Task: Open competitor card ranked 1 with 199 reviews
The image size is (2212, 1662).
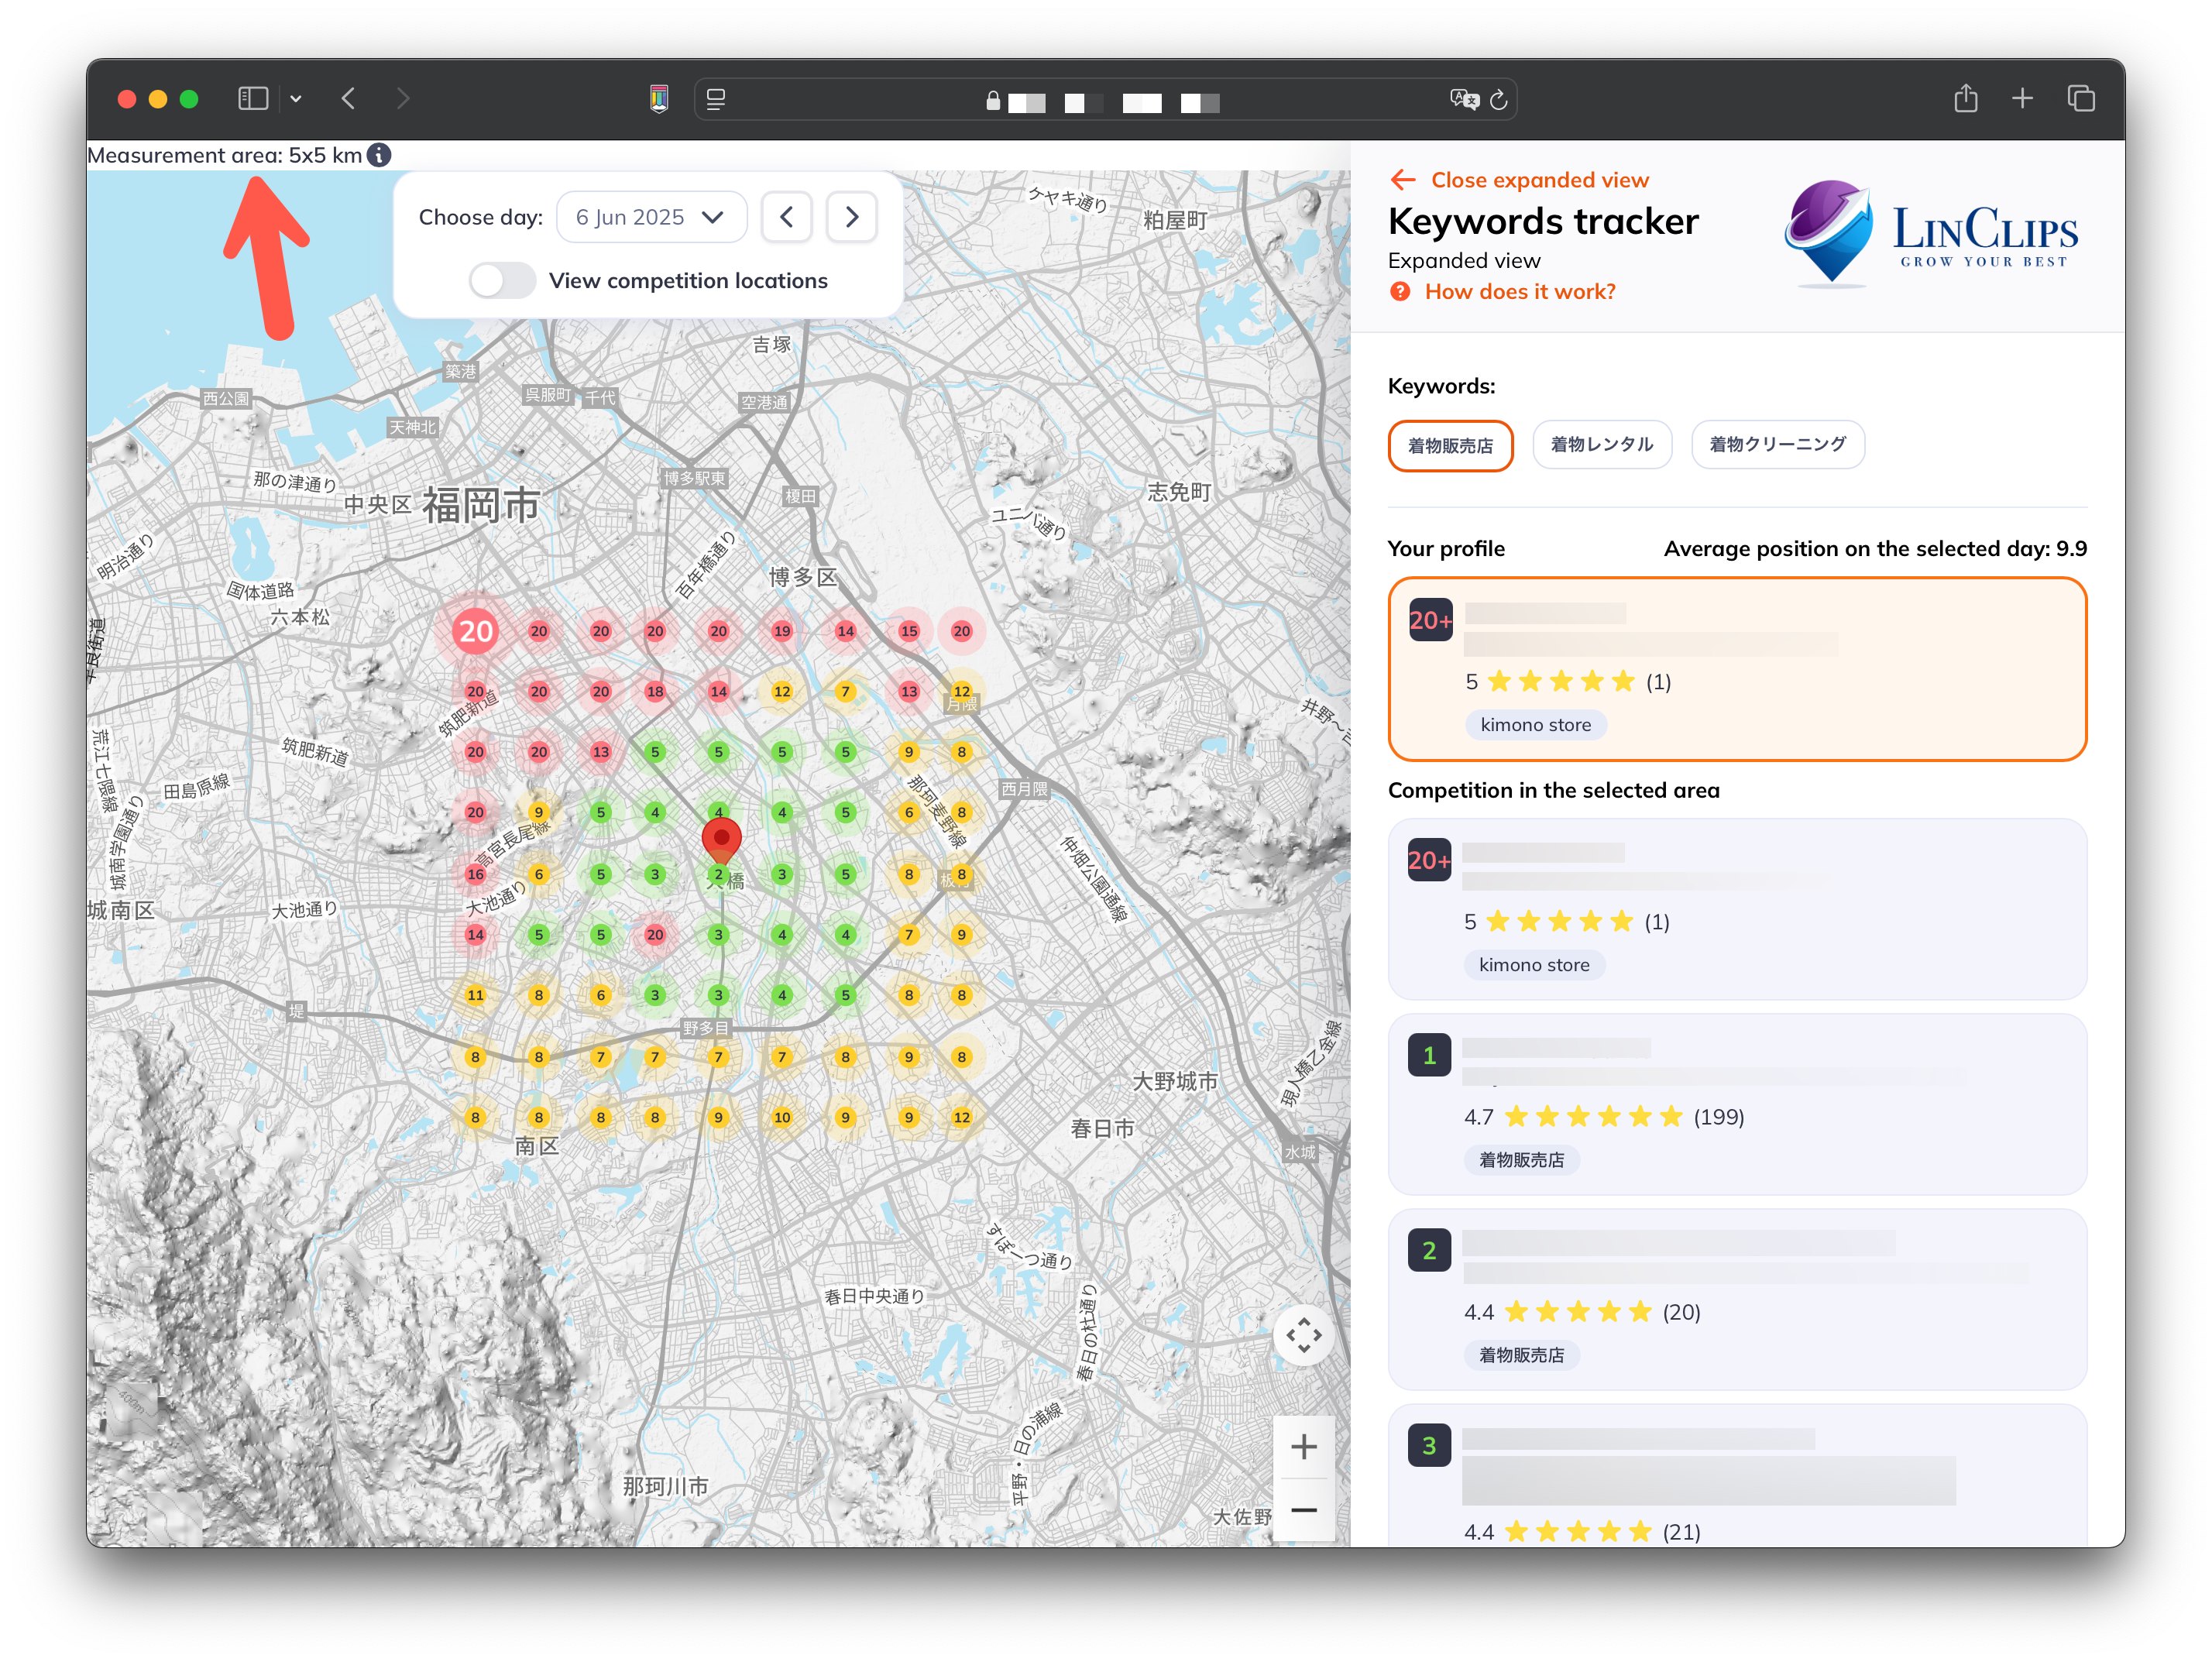Action: click(x=1737, y=1104)
